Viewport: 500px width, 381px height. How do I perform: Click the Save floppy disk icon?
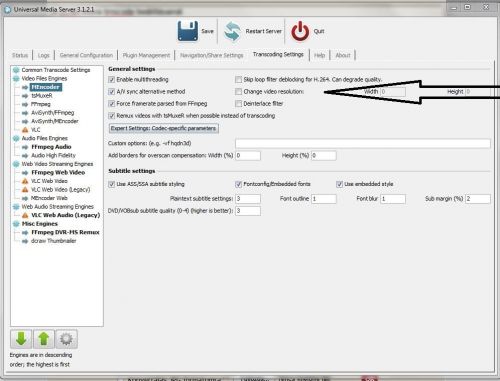tap(188, 31)
